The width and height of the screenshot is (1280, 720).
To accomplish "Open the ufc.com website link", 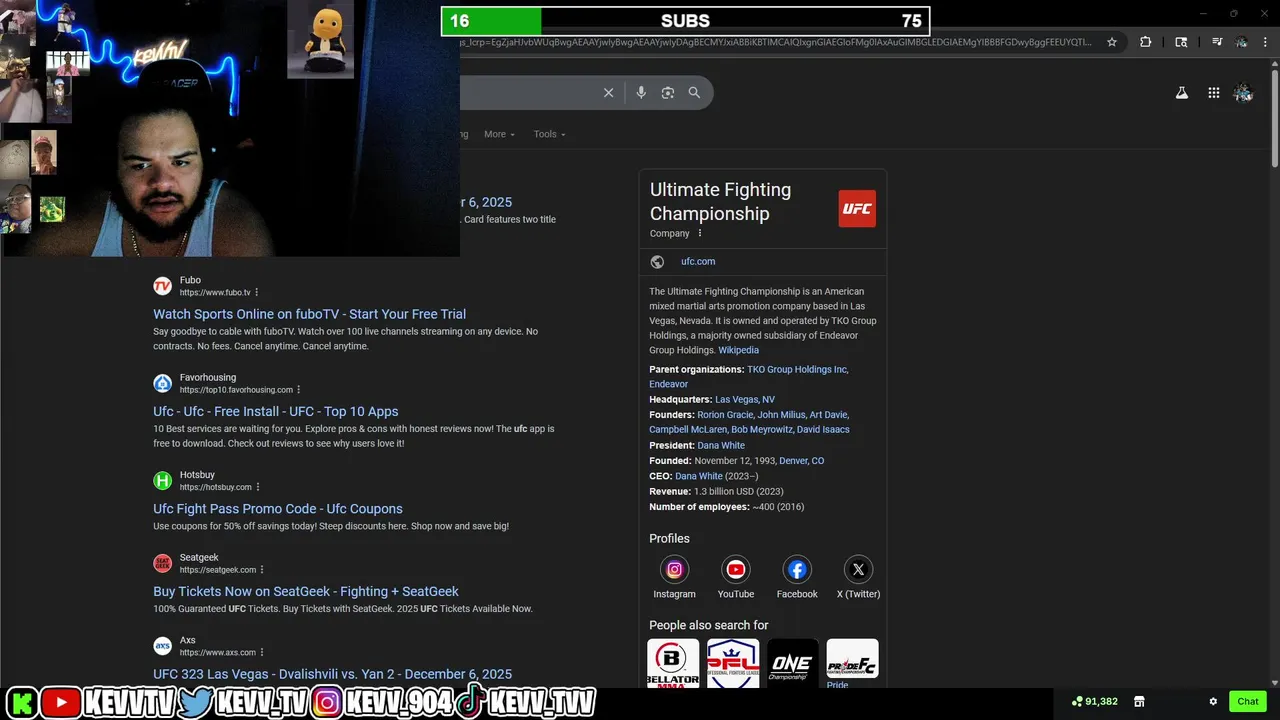I will click(x=698, y=262).
